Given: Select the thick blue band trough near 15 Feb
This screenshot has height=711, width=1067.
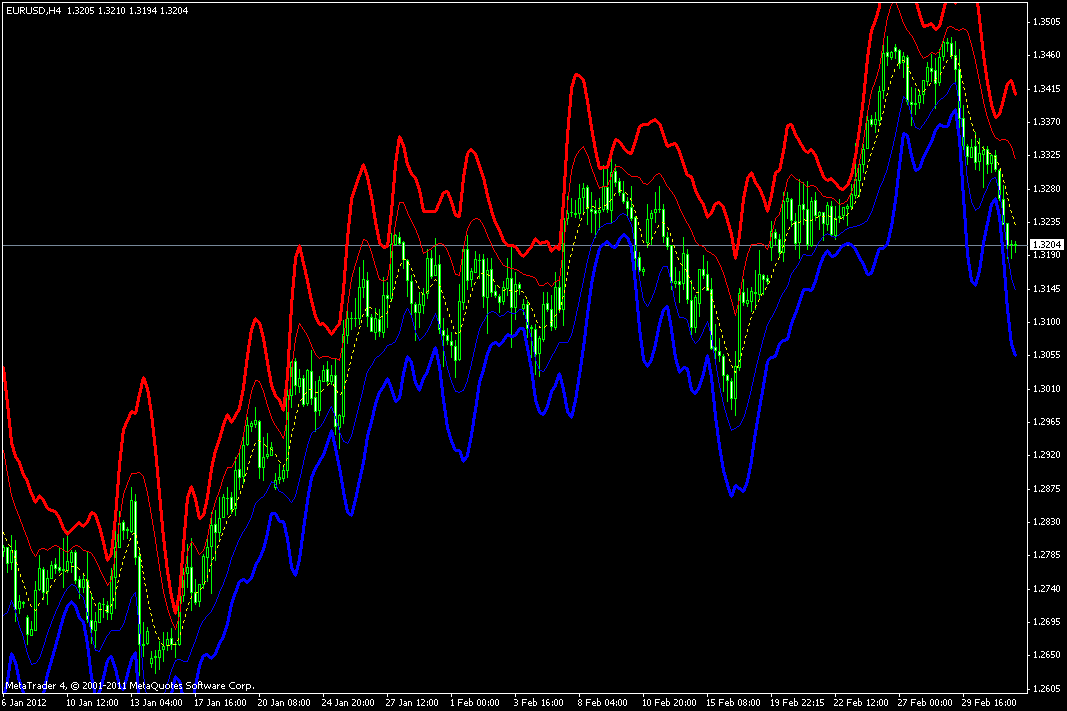Looking at the screenshot, I should click(x=733, y=493).
